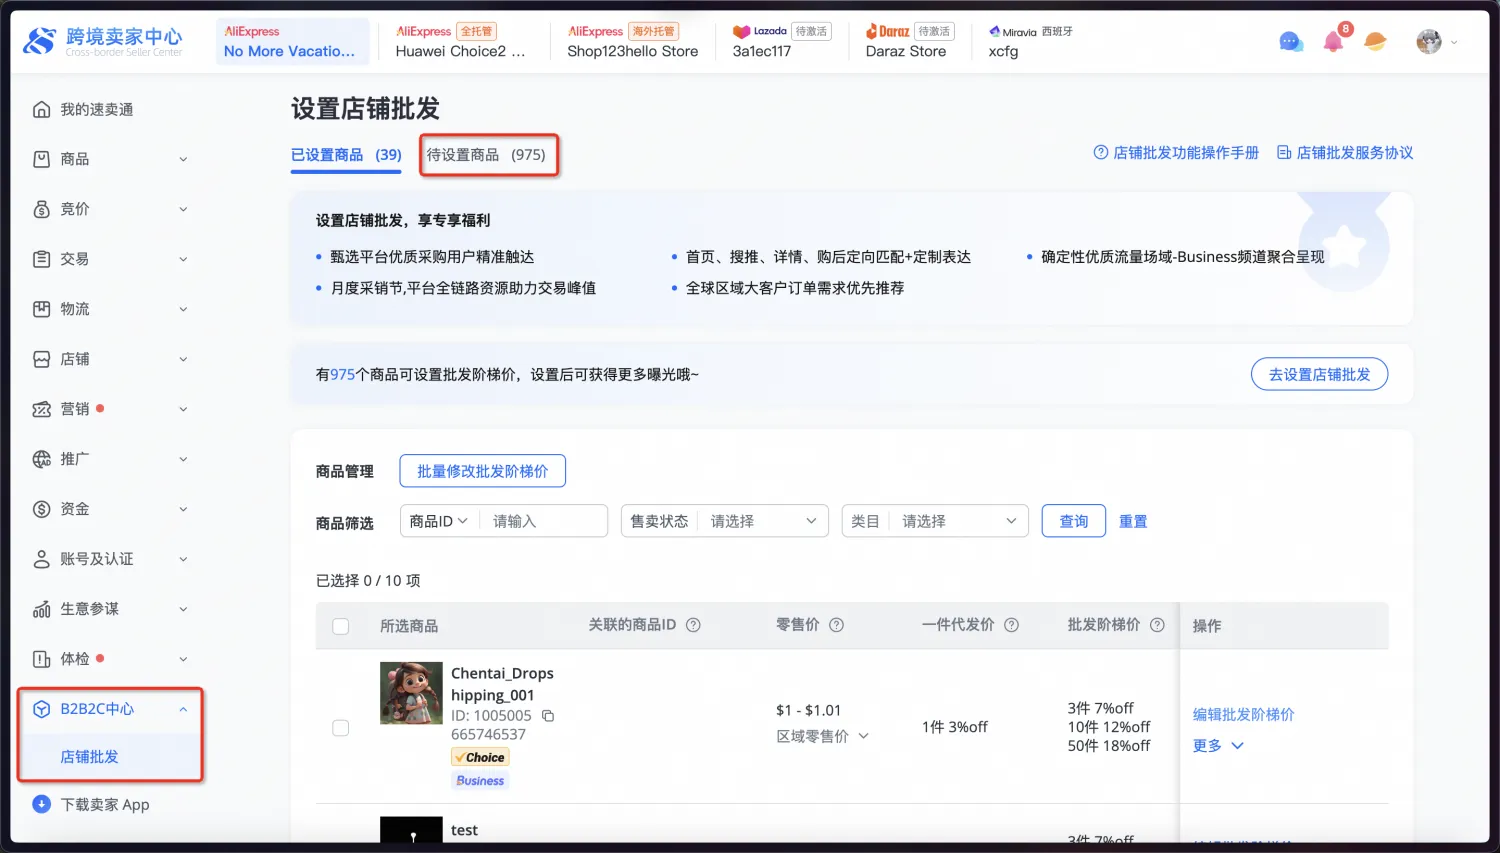
Task: Select 店铺批发 in the sidebar
Action: [x=90, y=757]
